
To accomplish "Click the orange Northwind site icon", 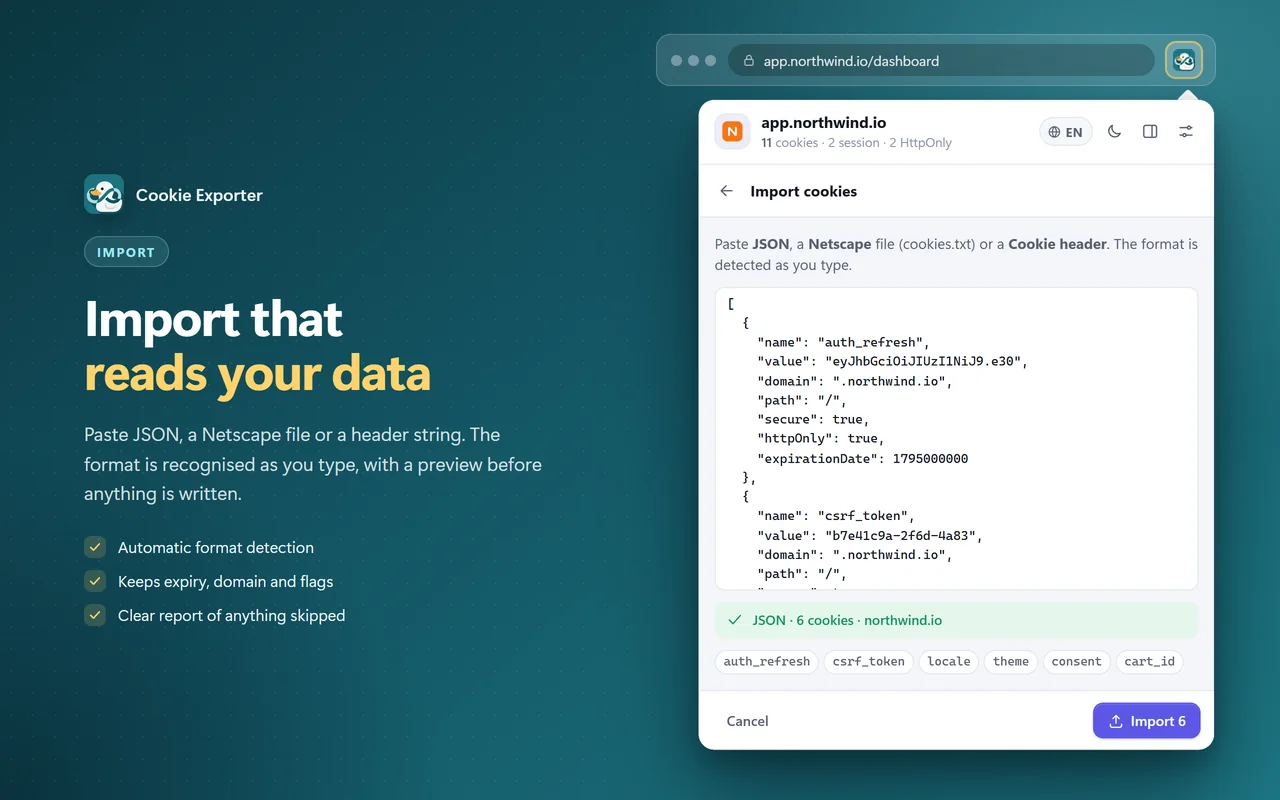I will pos(732,131).
